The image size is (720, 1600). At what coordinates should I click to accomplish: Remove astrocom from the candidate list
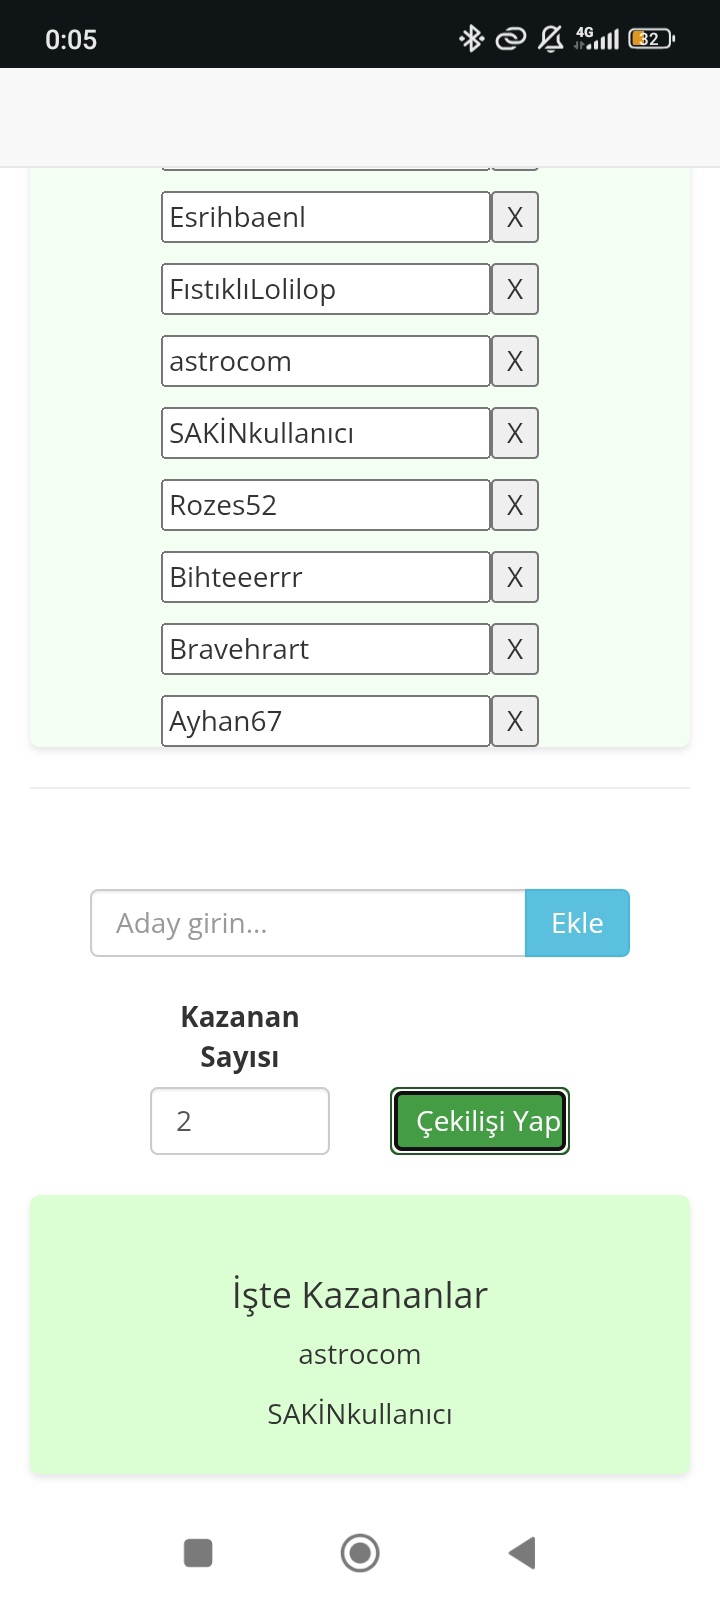[x=515, y=361]
